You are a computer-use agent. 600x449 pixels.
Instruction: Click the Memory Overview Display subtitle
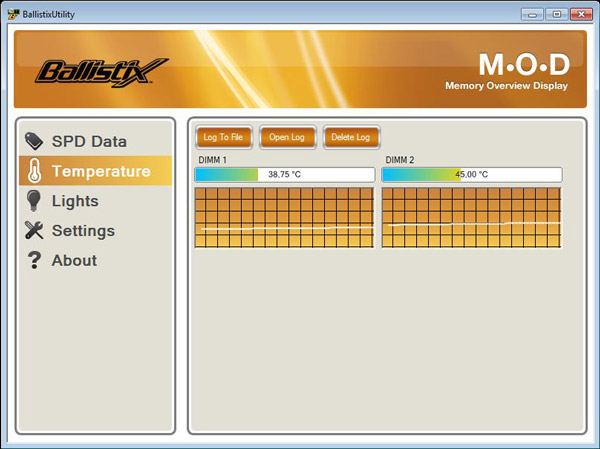point(506,85)
